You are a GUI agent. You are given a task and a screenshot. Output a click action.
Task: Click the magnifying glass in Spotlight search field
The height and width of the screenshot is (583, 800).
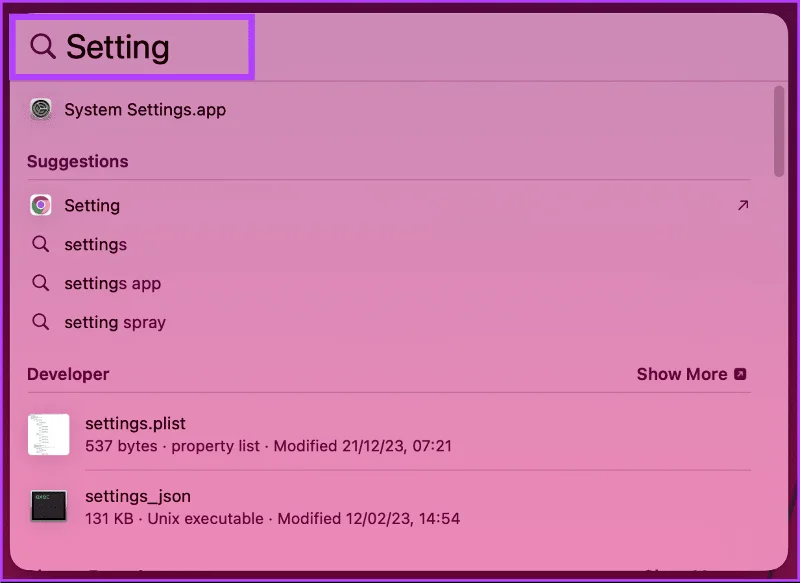(43, 46)
